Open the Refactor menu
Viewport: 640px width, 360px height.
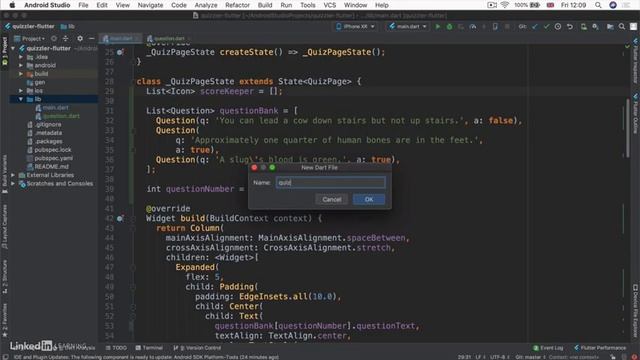(x=237, y=5)
